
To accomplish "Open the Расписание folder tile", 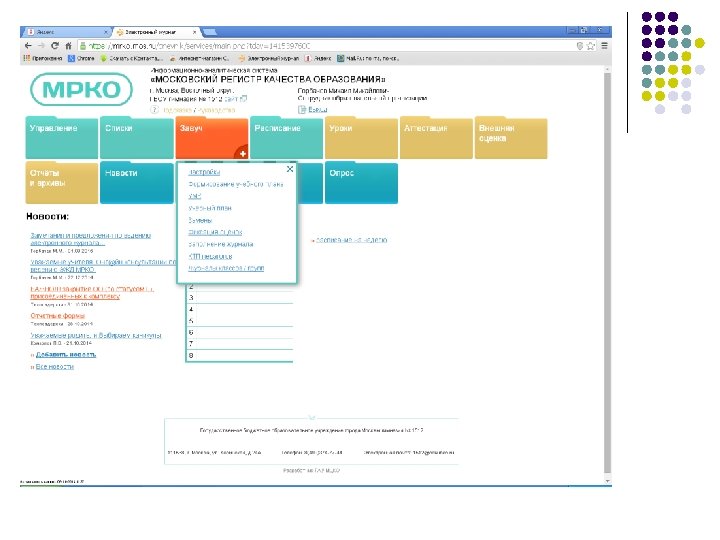I will coord(286,138).
